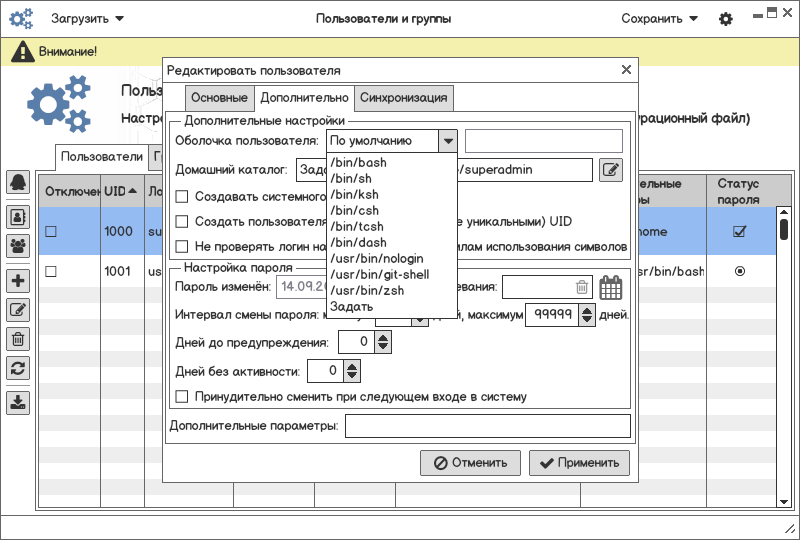Expand the Загрузить menu
Image resolution: width=800 pixels, height=540 pixels.
tap(88, 19)
